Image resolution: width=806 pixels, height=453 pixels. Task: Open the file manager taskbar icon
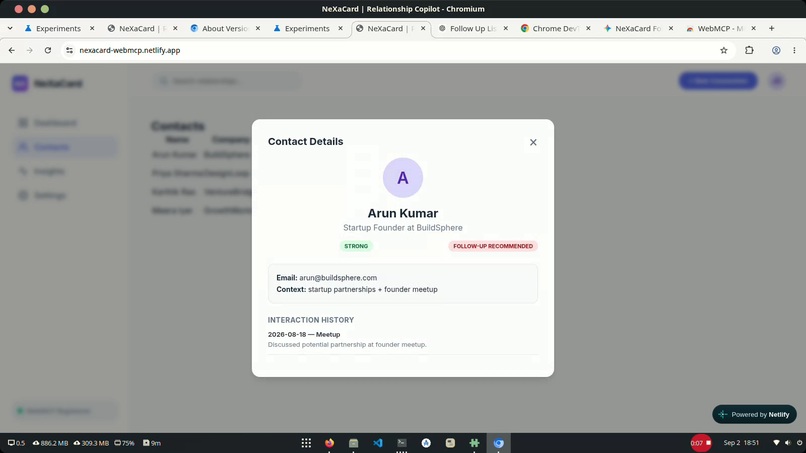click(x=354, y=443)
